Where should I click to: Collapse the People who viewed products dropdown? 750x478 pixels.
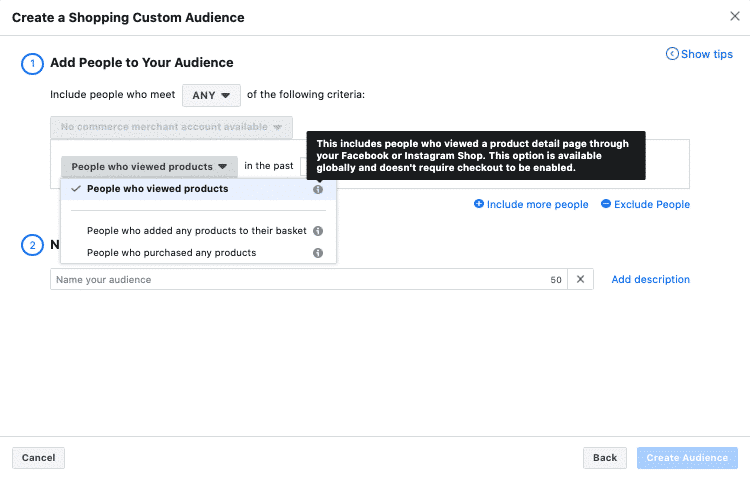pyautogui.click(x=149, y=167)
